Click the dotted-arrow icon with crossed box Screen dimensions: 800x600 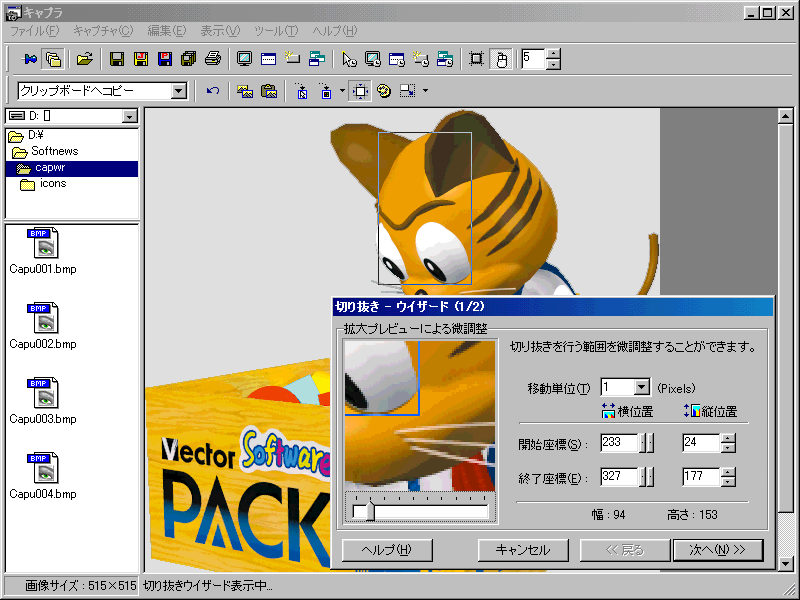[x=302, y=91]
